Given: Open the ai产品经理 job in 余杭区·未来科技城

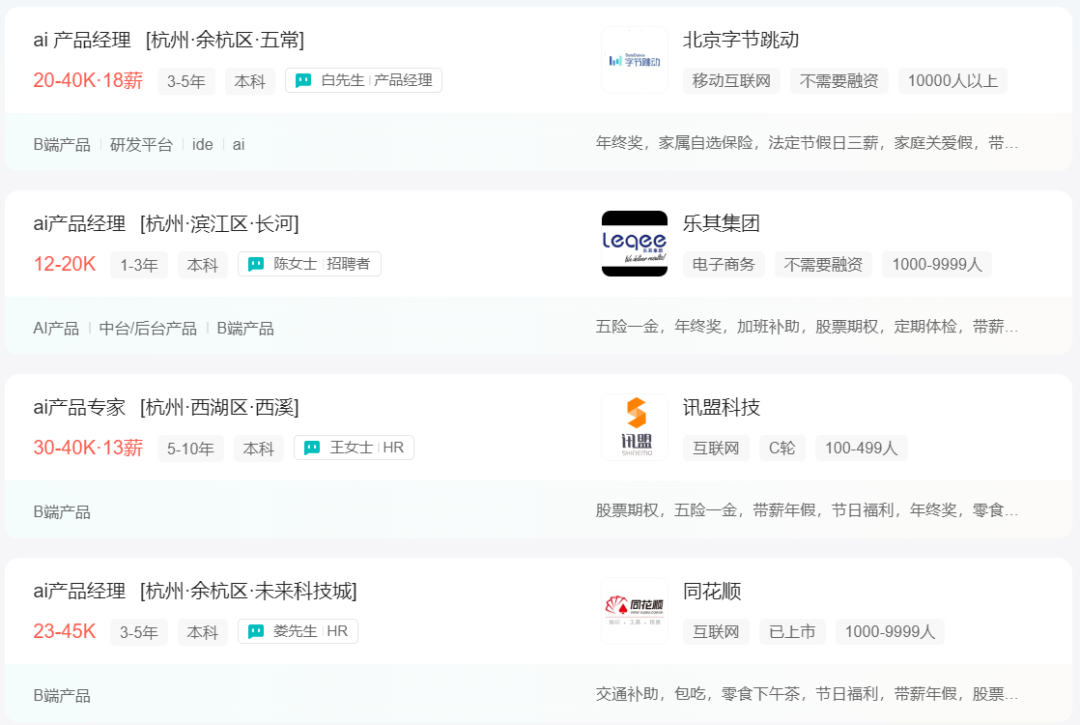Looking at the screenshot, I should tap(195, 591).
